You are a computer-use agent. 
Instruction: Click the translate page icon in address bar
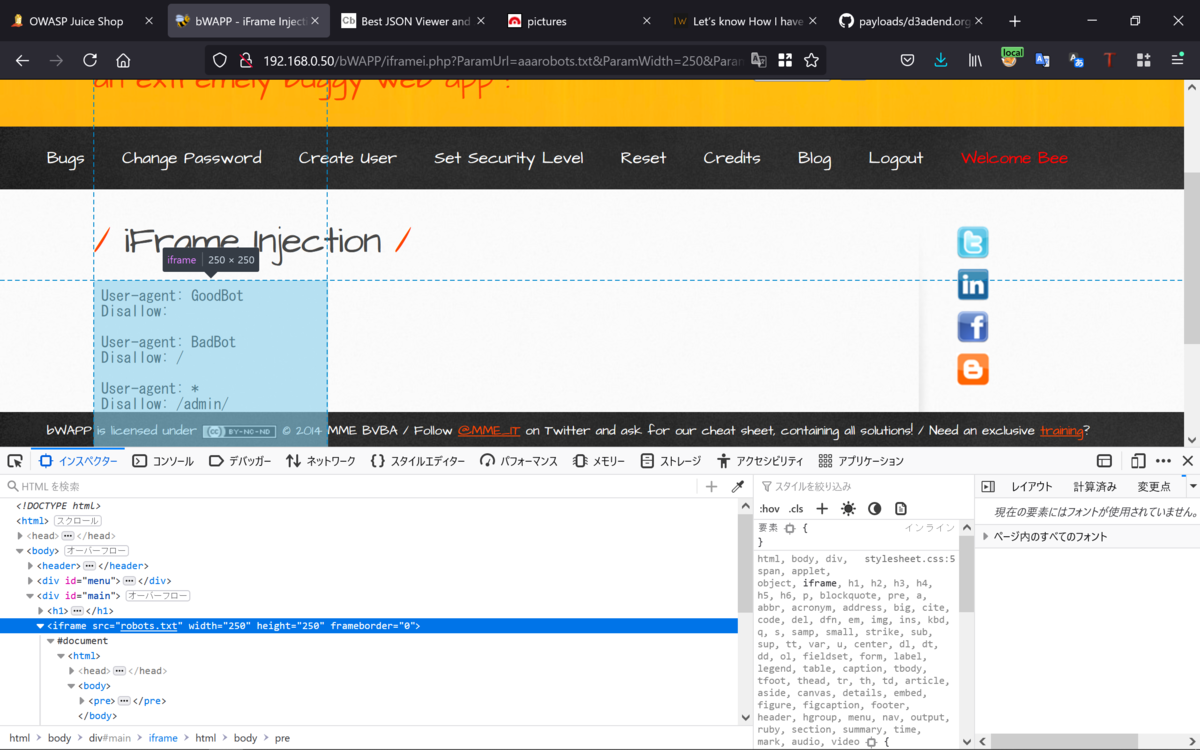pyautogui.click(x=759, y=61)
